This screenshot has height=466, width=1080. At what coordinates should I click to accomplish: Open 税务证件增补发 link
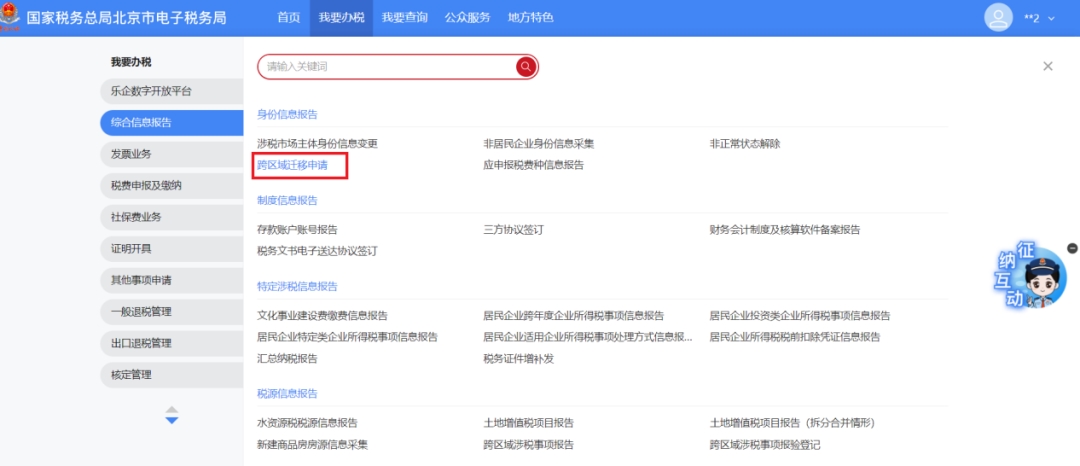click(x=518, y=358)
